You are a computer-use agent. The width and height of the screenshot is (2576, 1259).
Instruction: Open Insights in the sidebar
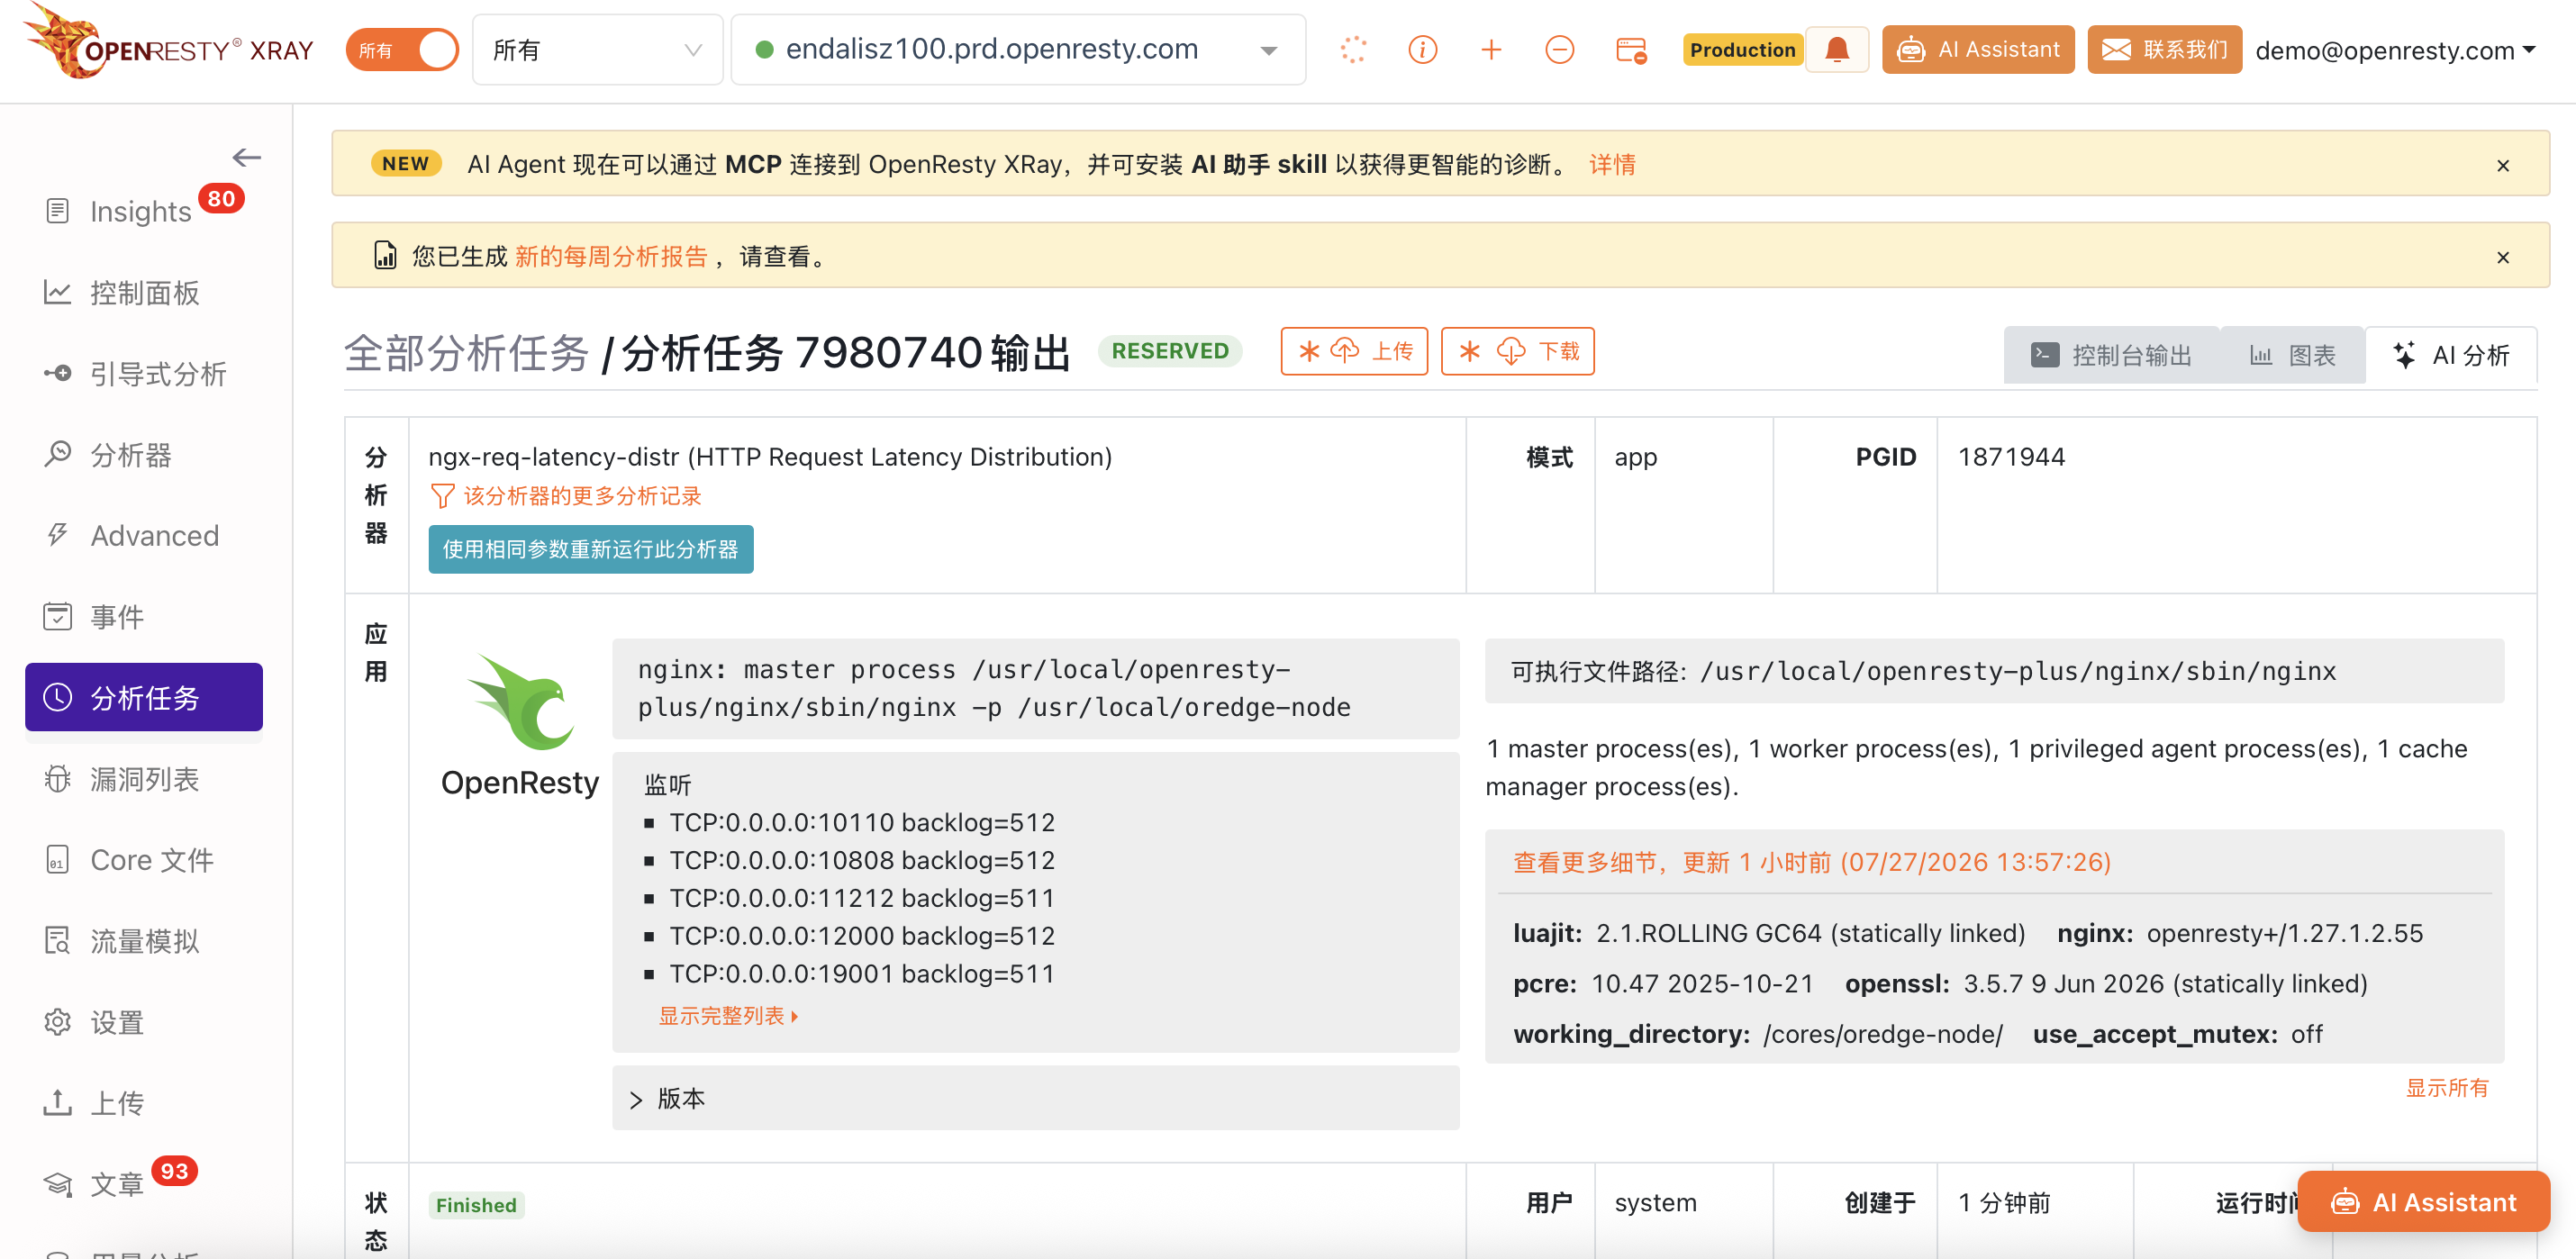coord(140,212)
